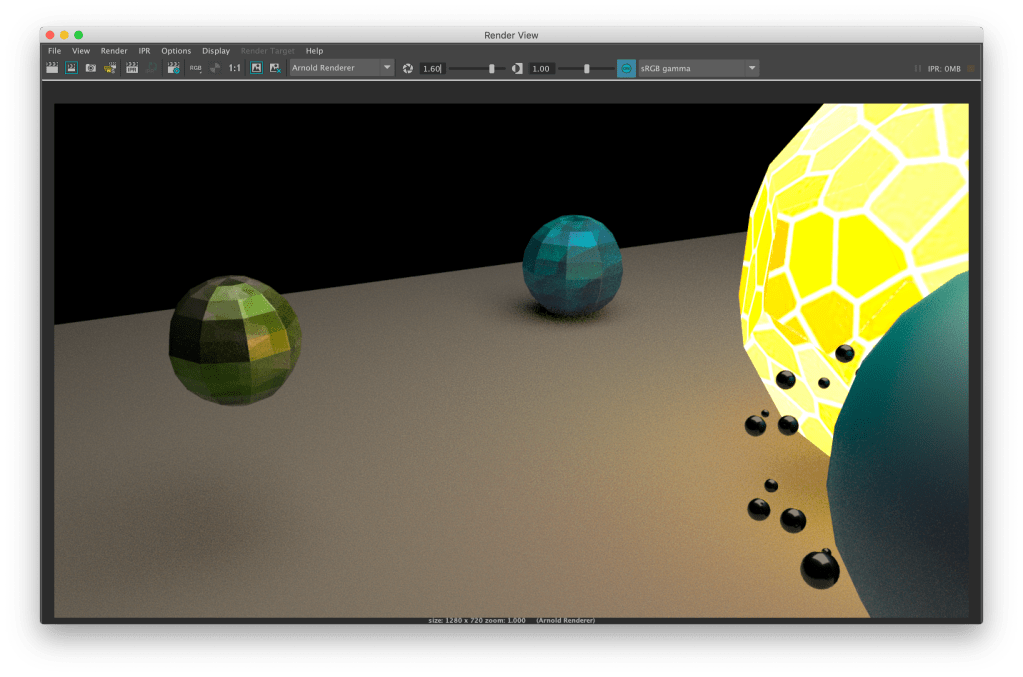The width and height of the screenshot is (1023, 677).
Task: Expand the sRGB gamma view transform dropdown
Action: point(698,68)
